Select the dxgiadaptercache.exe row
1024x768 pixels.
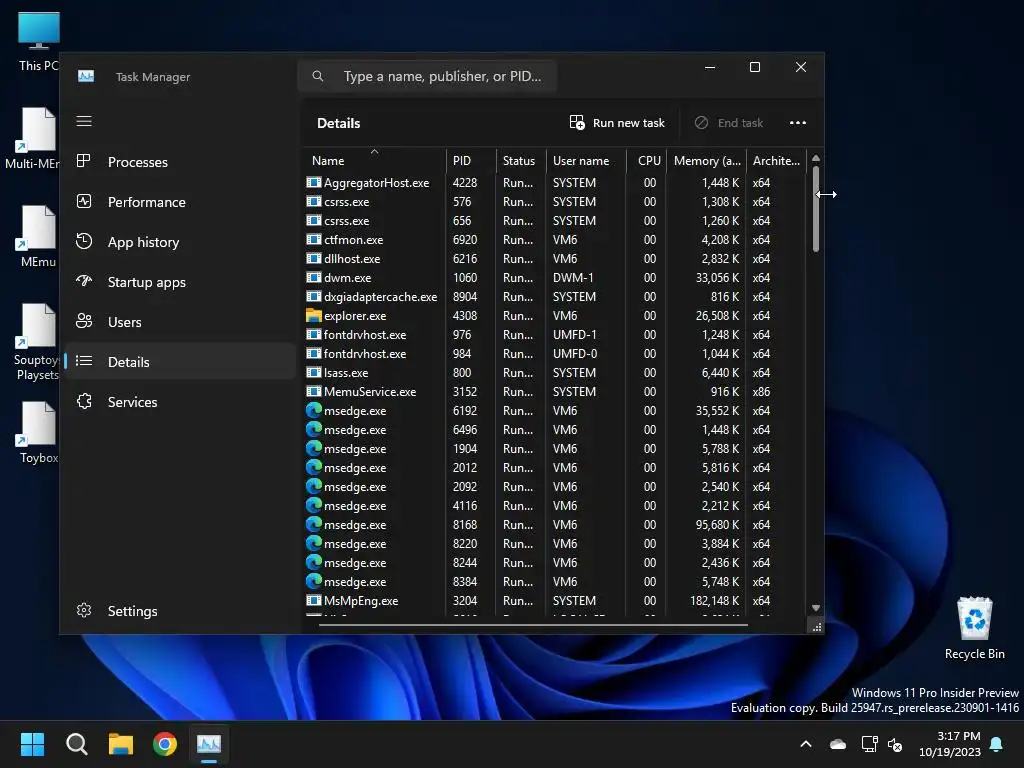coord(555,296)
